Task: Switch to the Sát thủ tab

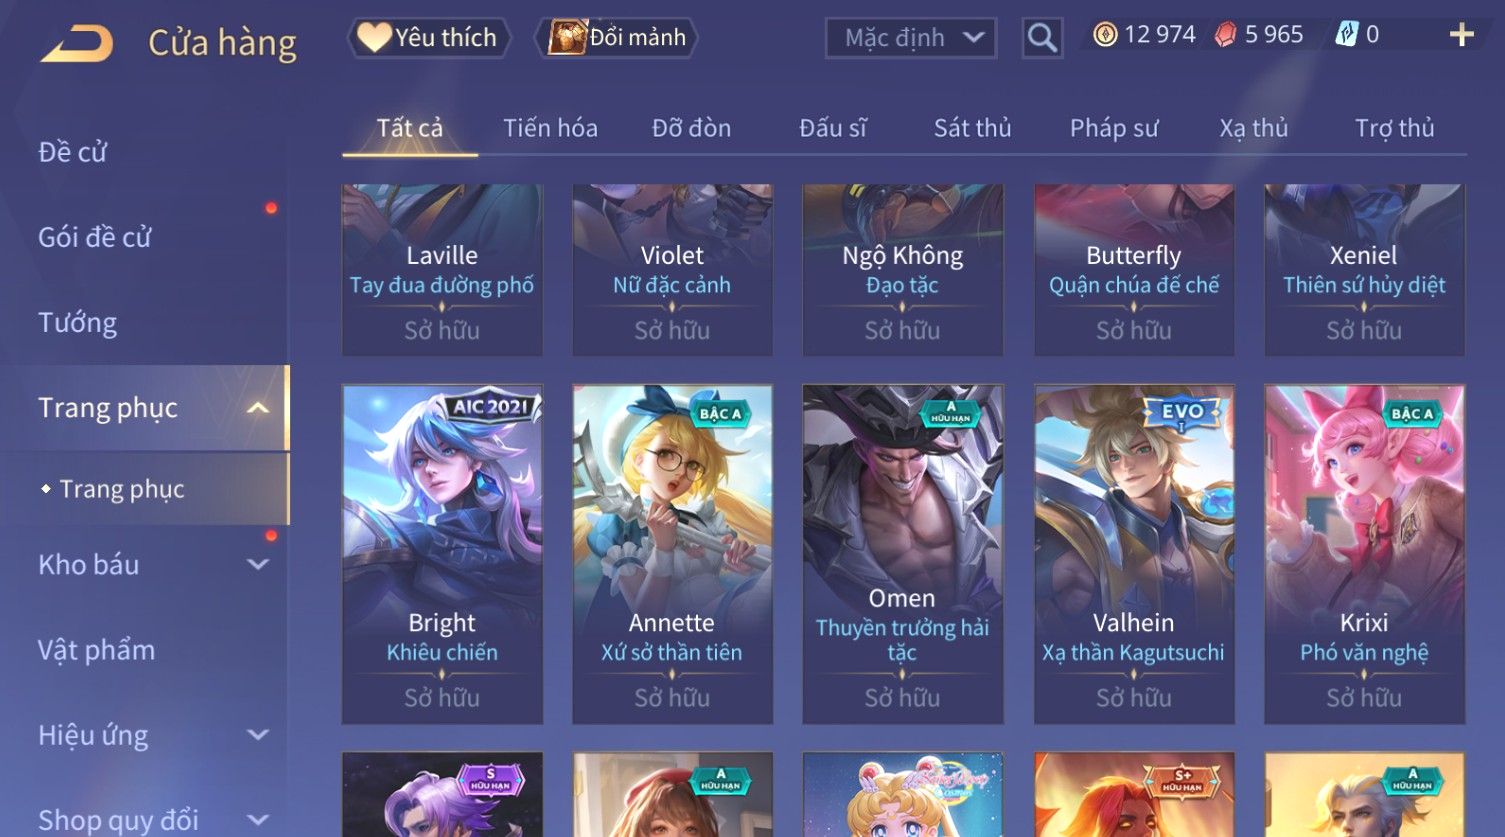Action: point(972,128)
